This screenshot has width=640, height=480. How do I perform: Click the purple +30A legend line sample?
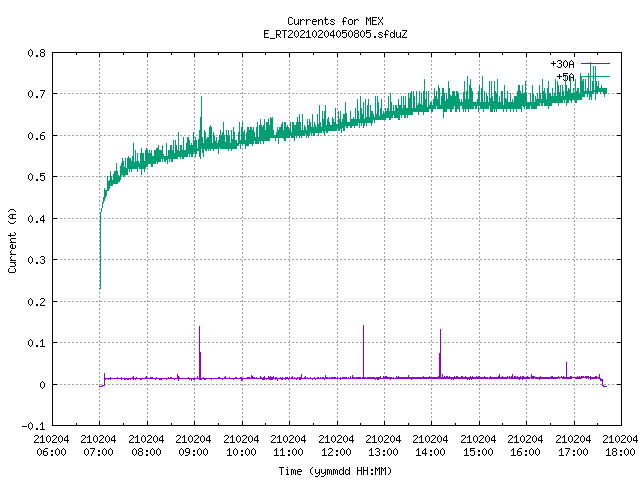595,64
